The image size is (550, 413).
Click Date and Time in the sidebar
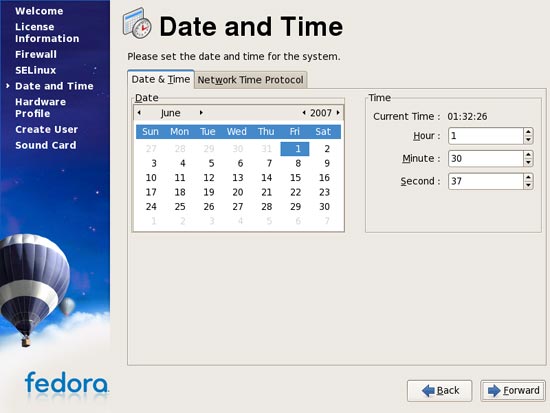(x=54, y=86)
